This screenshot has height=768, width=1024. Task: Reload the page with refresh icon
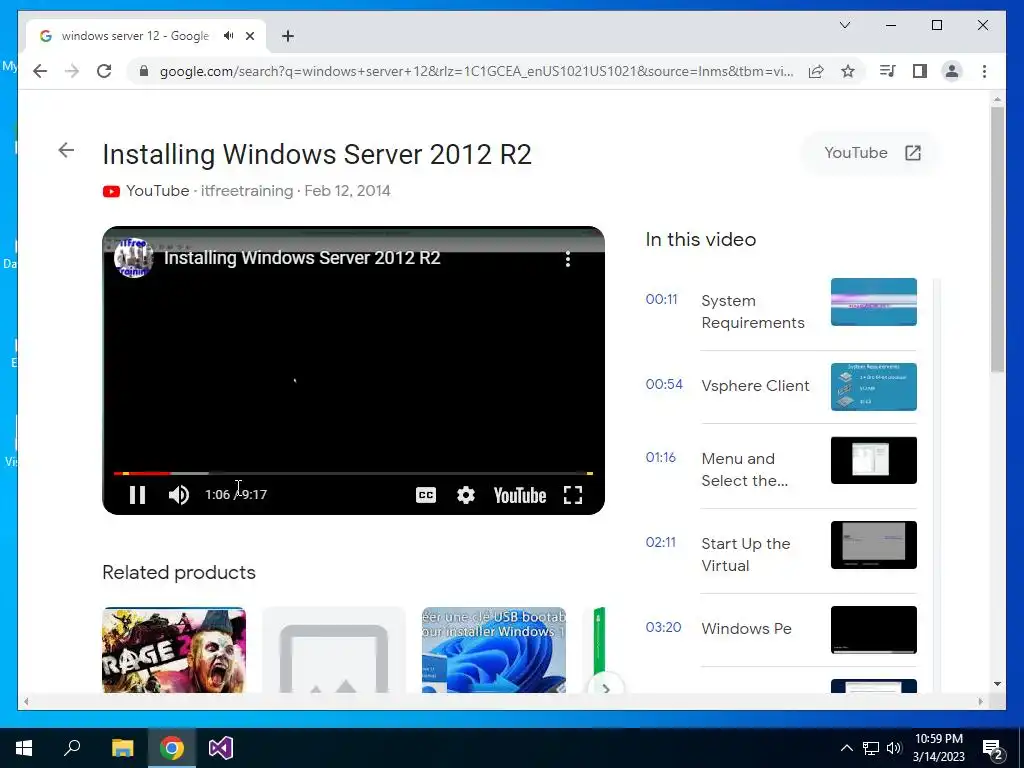(104, 71)
